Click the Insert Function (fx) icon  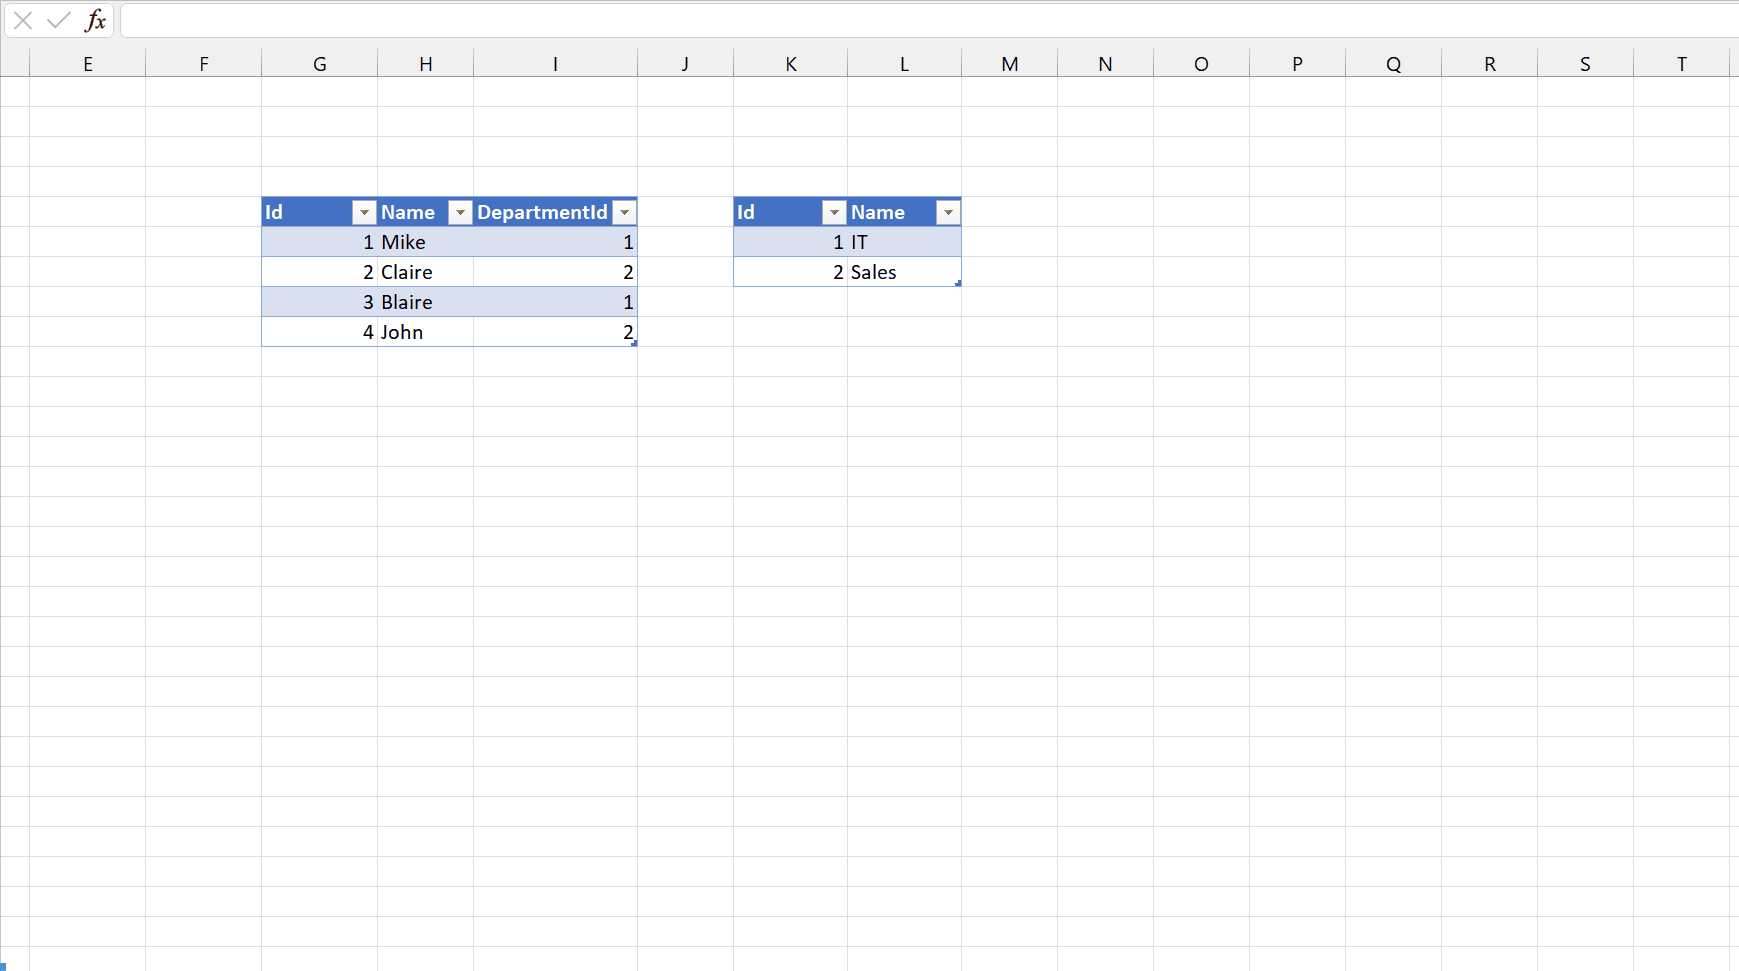(x=95, y=20)
